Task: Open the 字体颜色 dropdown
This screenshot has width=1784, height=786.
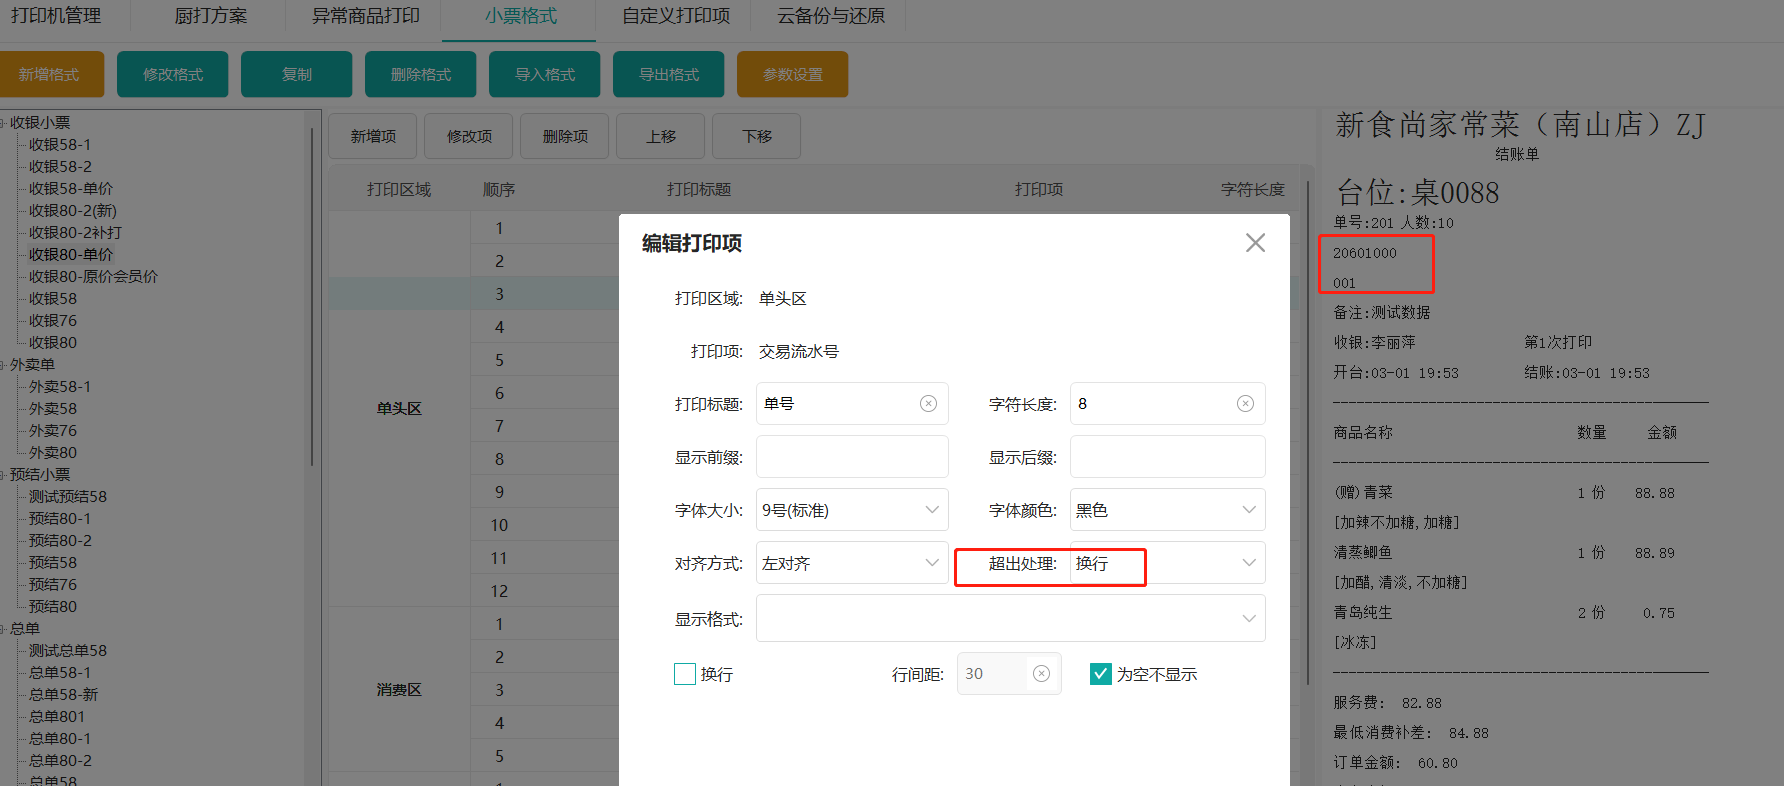Action: point(1167,510)
